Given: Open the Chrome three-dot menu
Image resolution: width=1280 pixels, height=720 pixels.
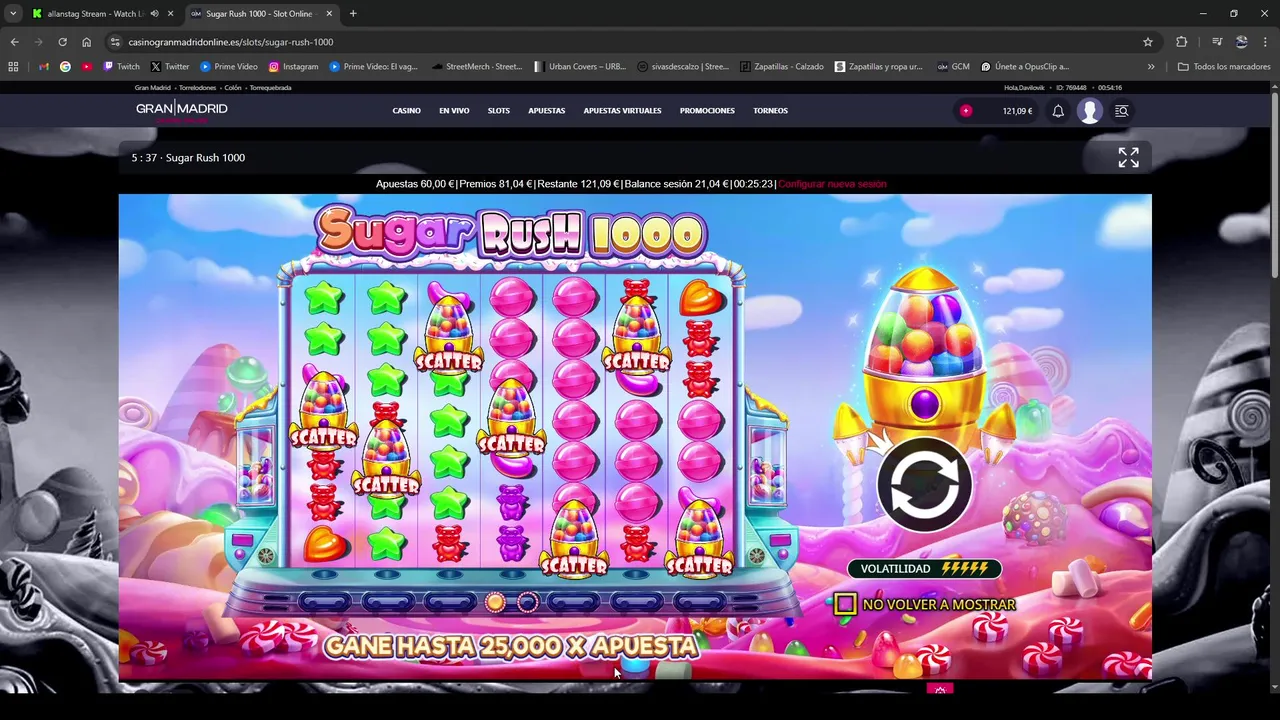Looking at the screenshot, I should (x=1265, y=42).
